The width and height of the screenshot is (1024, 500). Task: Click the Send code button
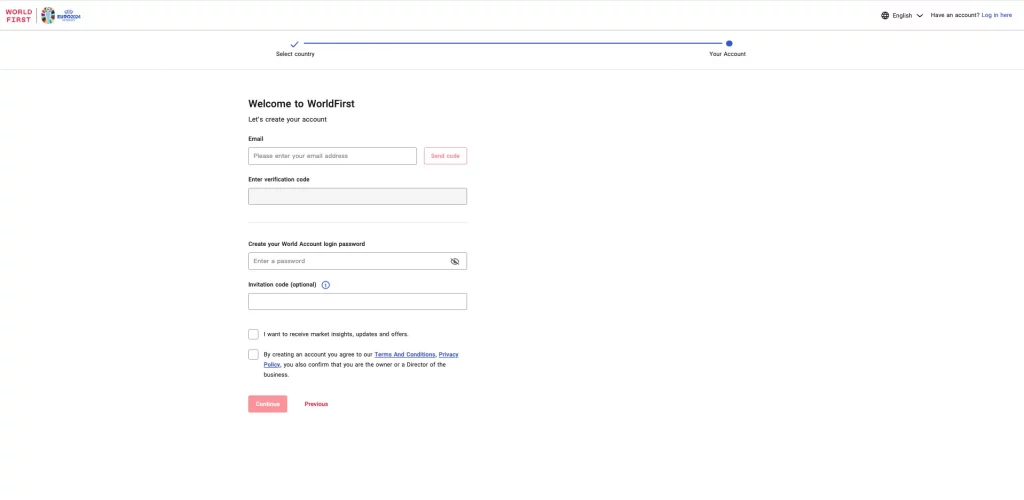pyautogui.click(x=445, y=156)
